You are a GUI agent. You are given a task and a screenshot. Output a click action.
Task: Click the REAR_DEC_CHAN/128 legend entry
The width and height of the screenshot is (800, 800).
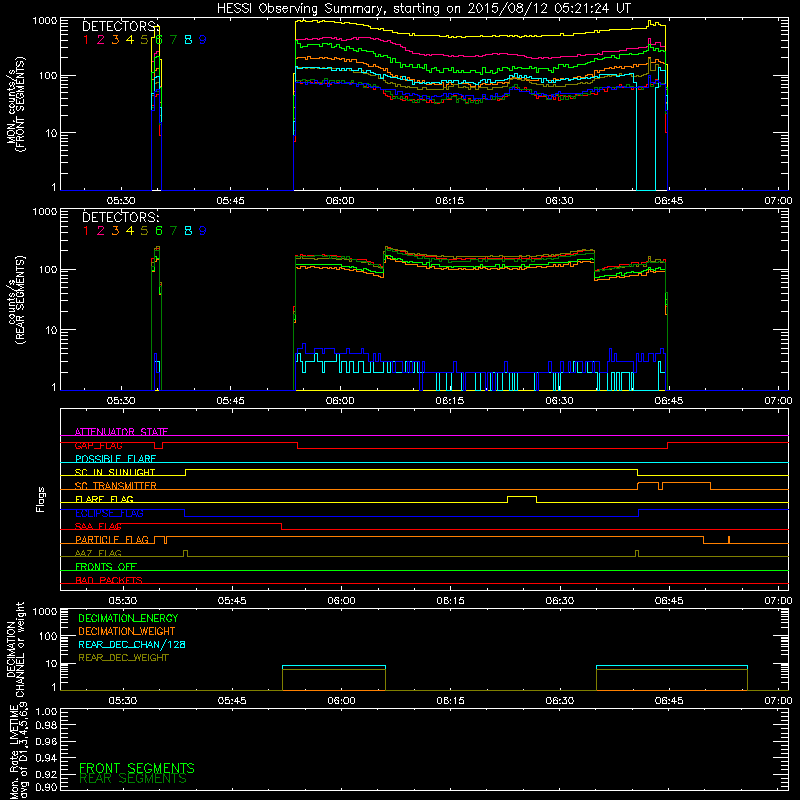132,645
